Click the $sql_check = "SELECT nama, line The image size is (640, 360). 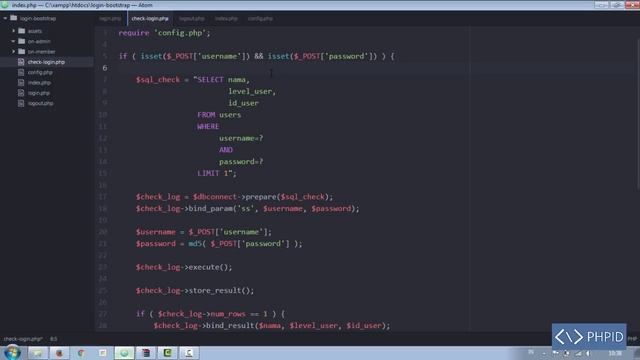click(193, 80)
